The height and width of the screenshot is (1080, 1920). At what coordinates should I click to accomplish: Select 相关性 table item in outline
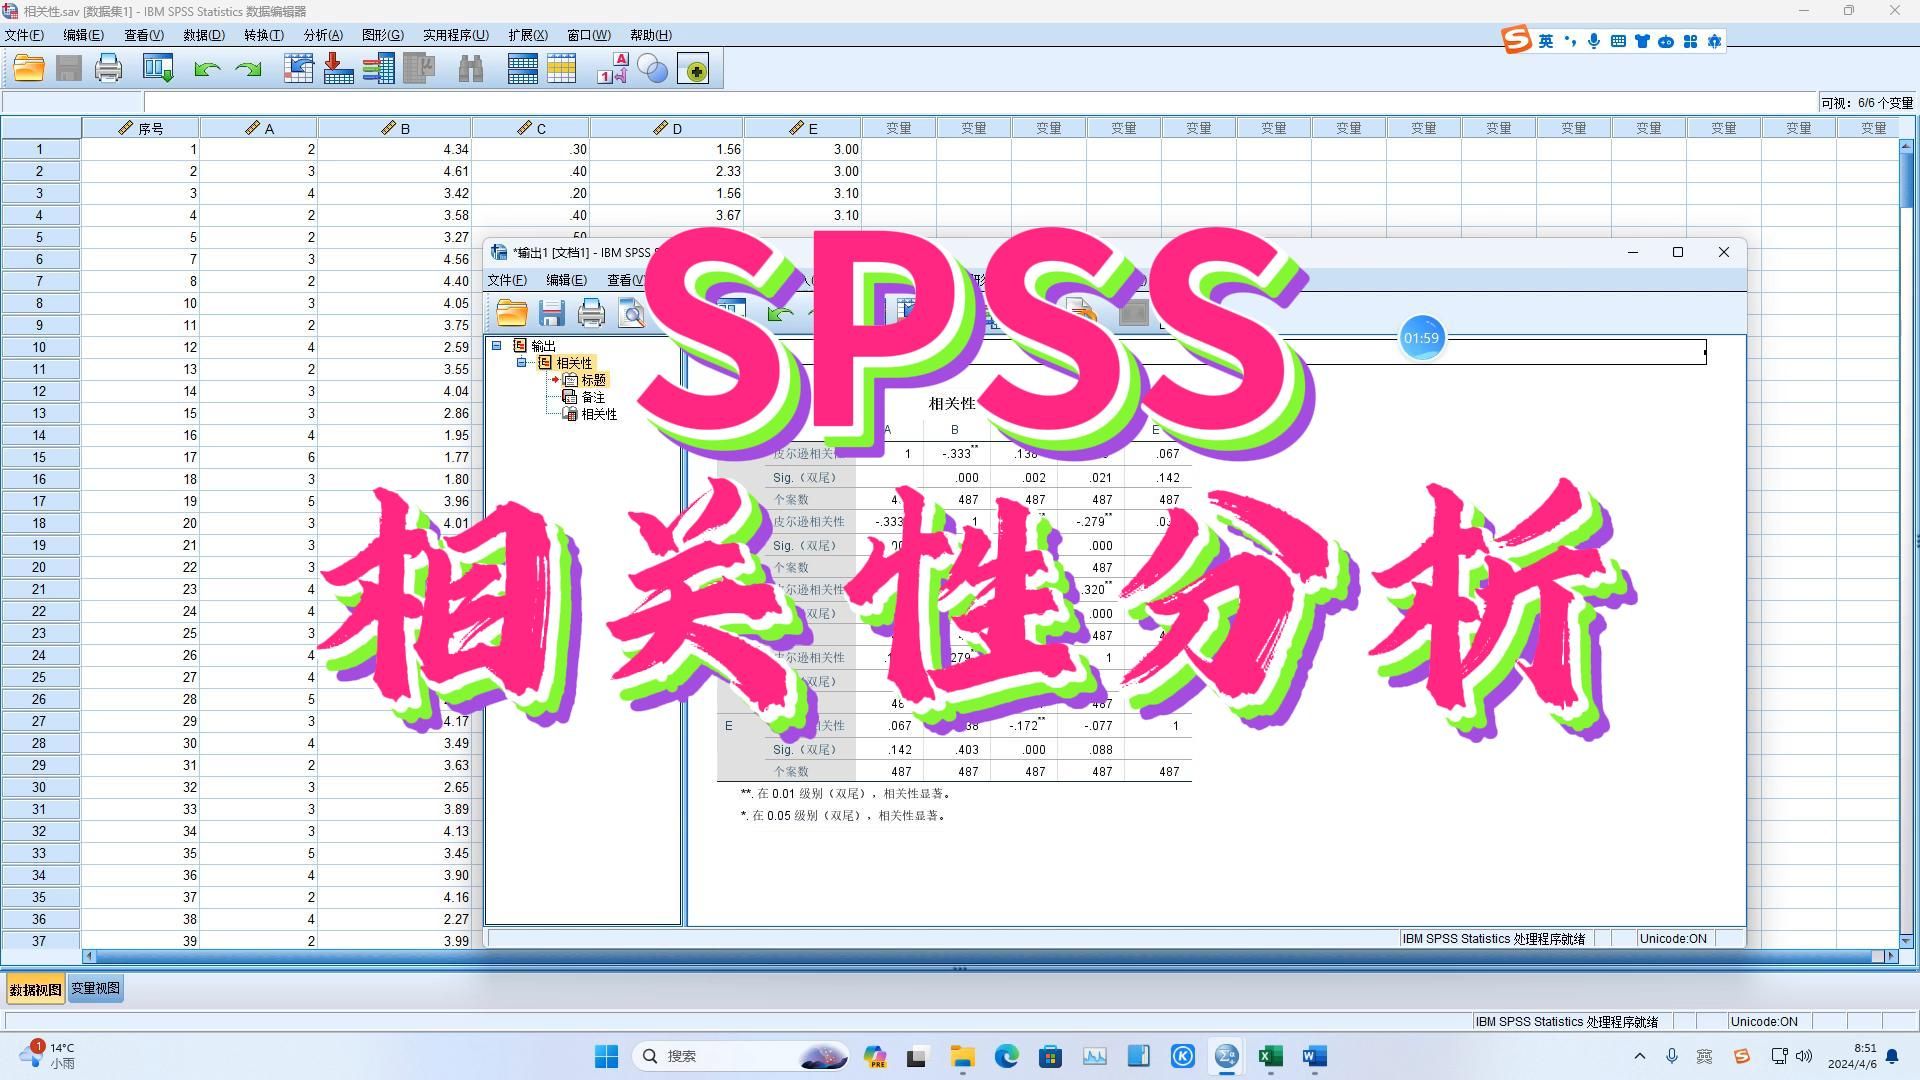point(599,414)
